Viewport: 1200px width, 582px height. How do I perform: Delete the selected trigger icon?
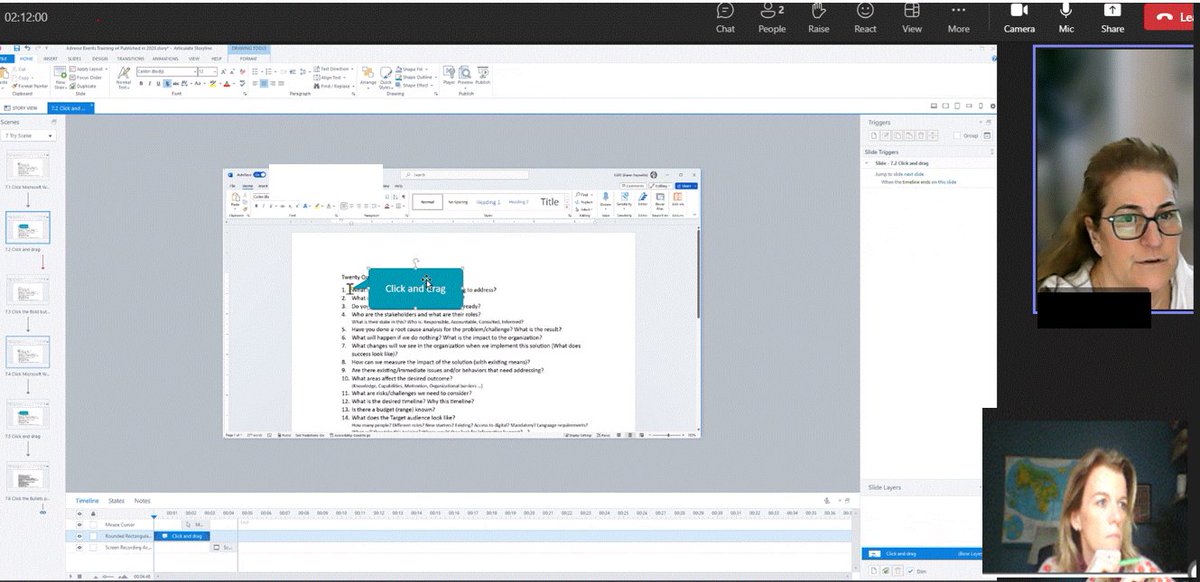[921, 135]
